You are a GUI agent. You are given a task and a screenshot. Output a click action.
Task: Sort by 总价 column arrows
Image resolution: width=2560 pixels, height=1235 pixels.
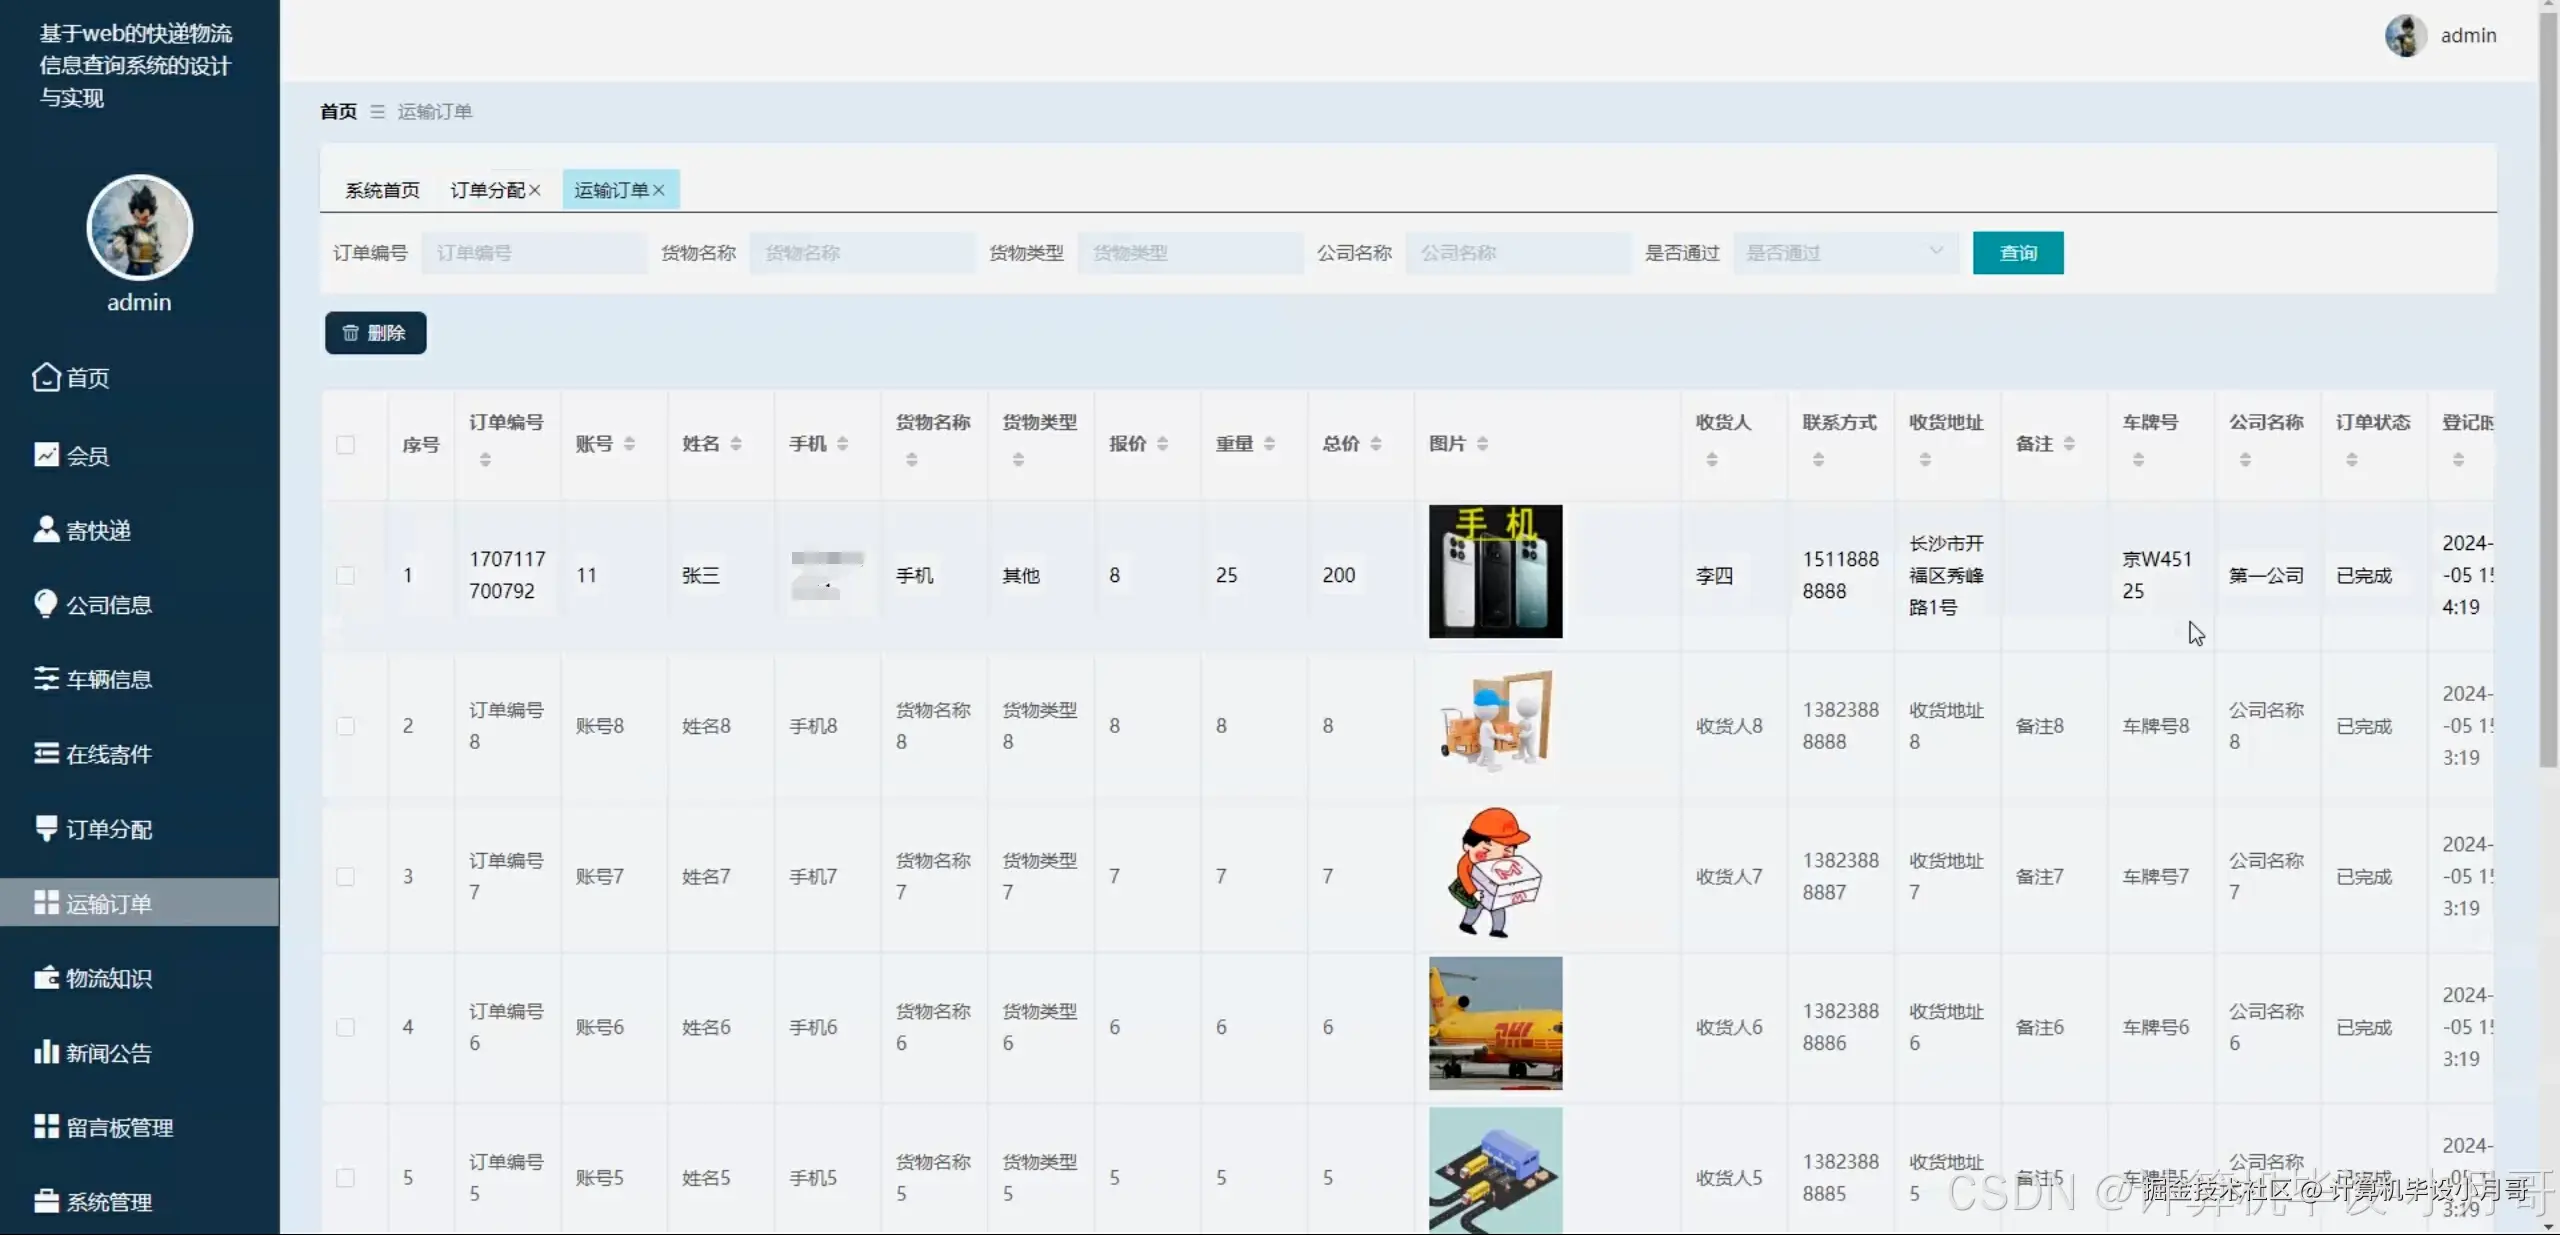click(1376, 444)
